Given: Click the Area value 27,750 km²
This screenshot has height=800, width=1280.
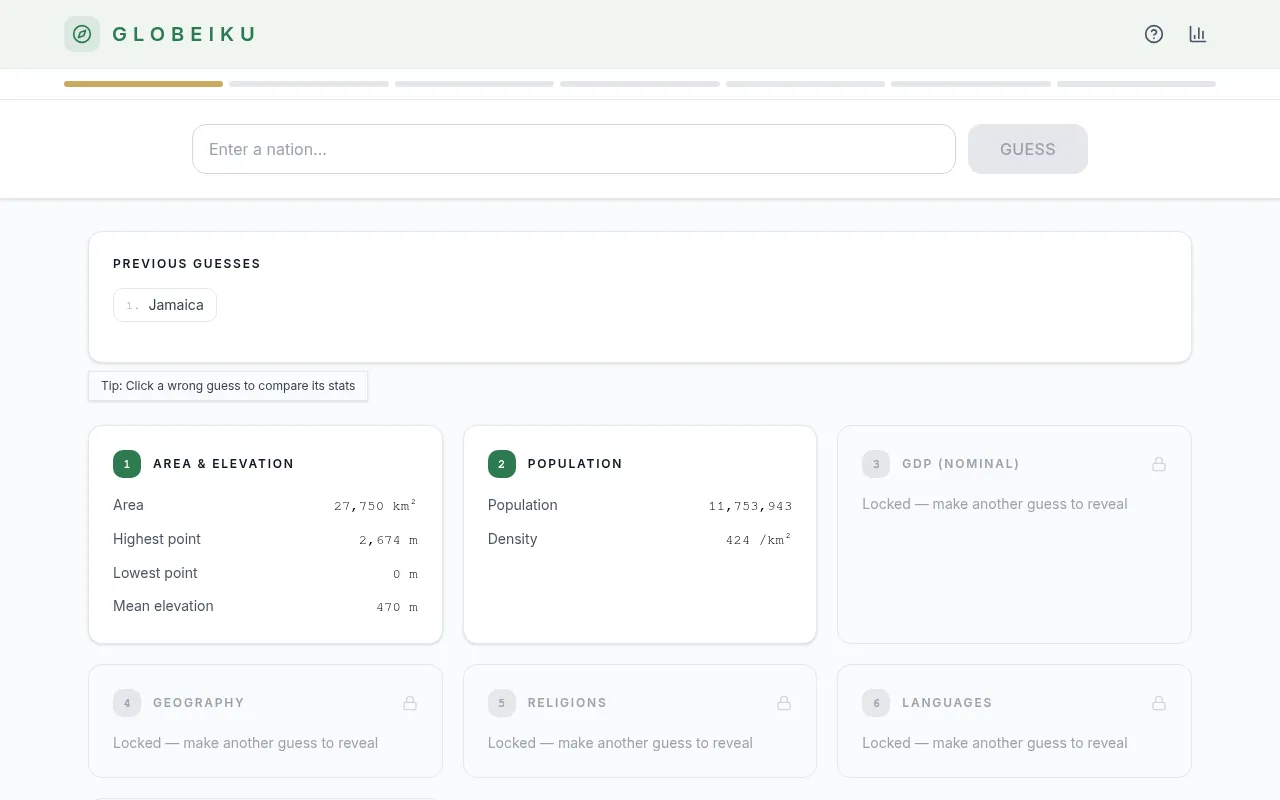Looking at the screenshot, I should [x=375, y=506].
